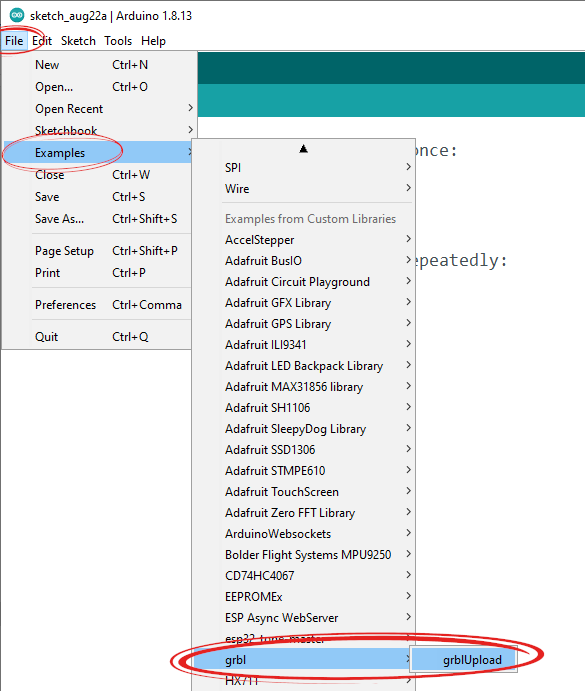Select the Examples menu entry
This screenshot has height=691, width=585.
[x=98, y=152]
